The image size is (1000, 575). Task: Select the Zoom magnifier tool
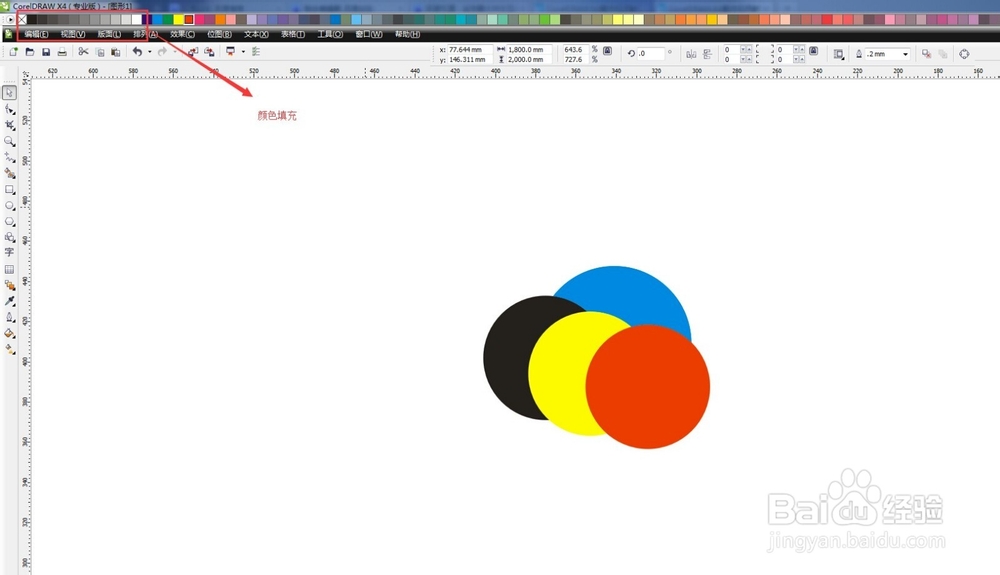[x=9, y=142]
